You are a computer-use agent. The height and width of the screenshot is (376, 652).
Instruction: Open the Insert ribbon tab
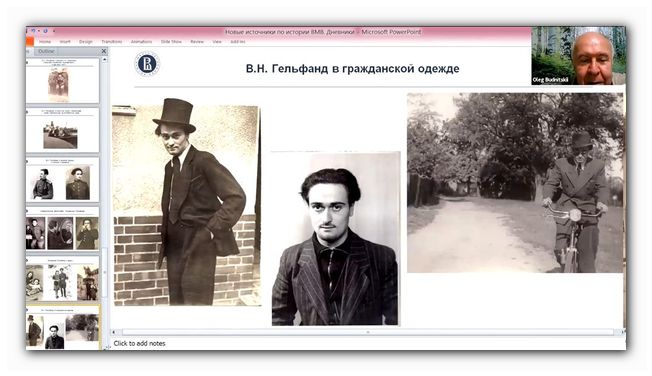(65, 42)
